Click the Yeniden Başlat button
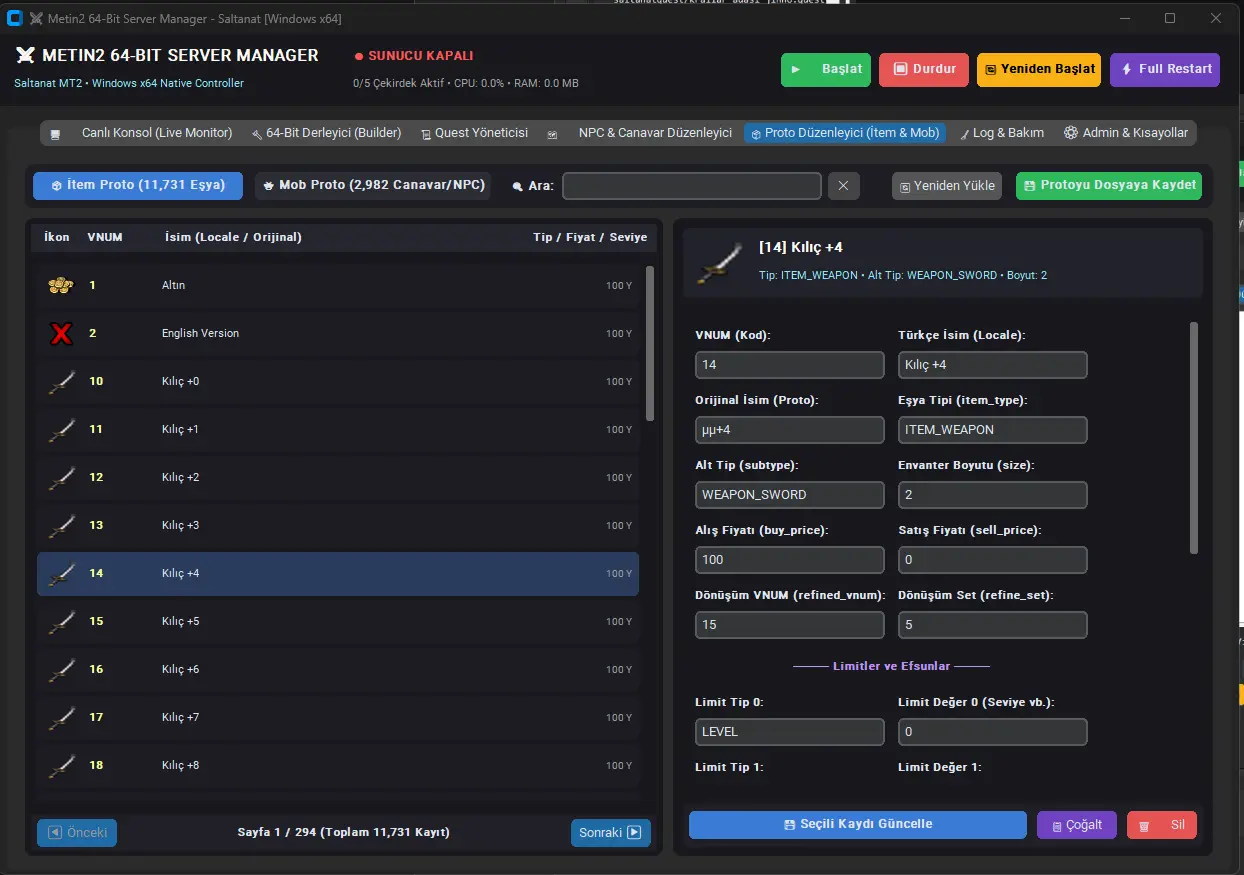This screenshot has width=1244, height=875. pyautogui.click(x=1039, y=70)
